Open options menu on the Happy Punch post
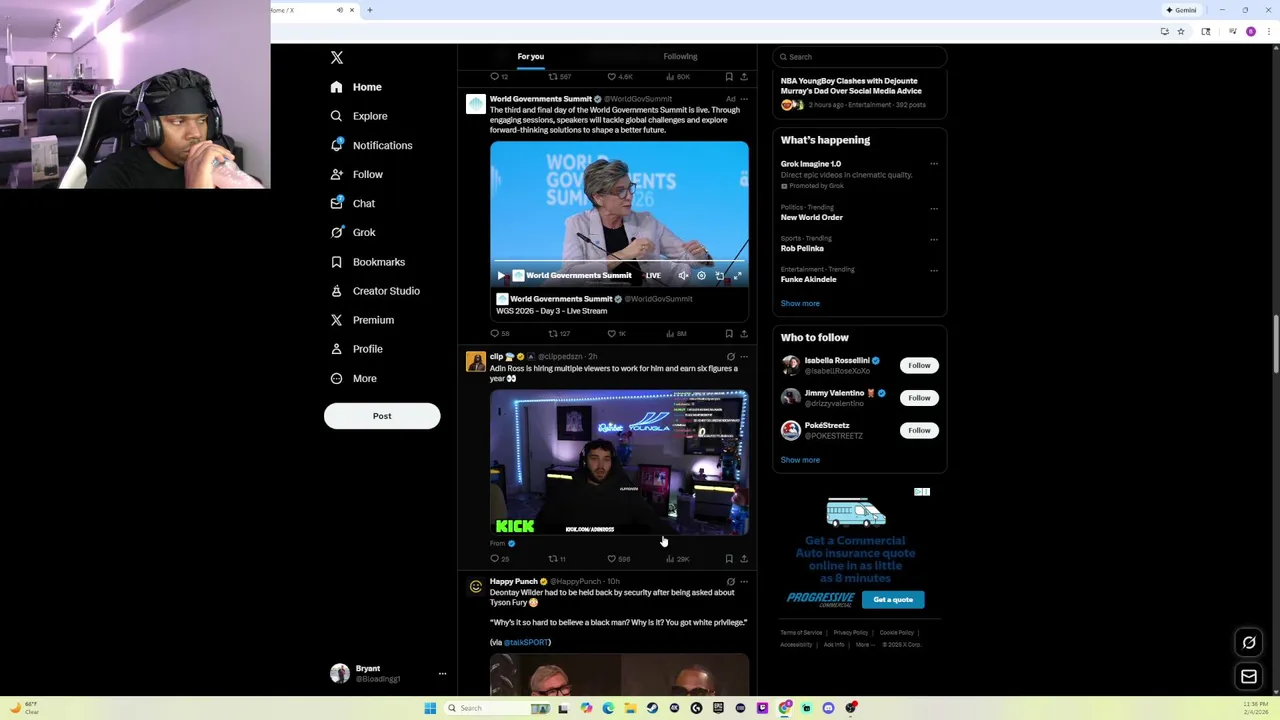This screenshot has width=1280, height=720. tap(743, 581)
